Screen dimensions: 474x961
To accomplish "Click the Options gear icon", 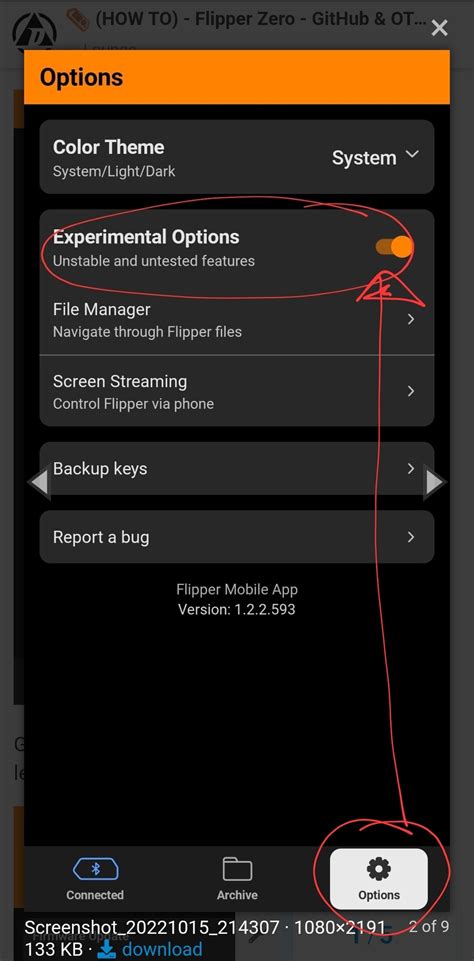I will click(x=378, y=869).
